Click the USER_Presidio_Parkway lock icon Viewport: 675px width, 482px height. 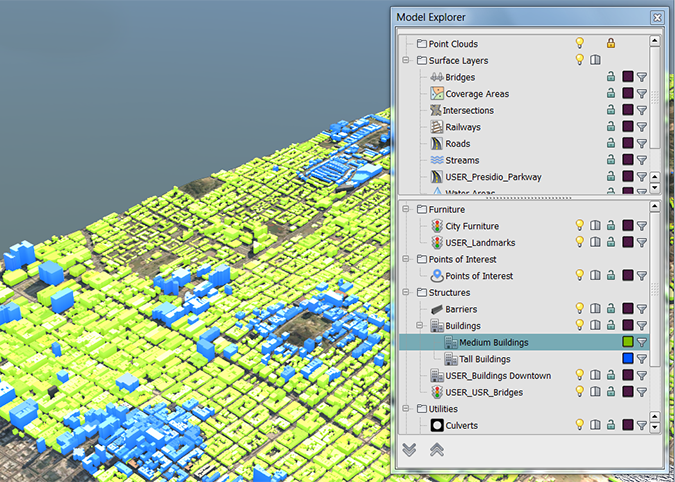coord(611,176)
